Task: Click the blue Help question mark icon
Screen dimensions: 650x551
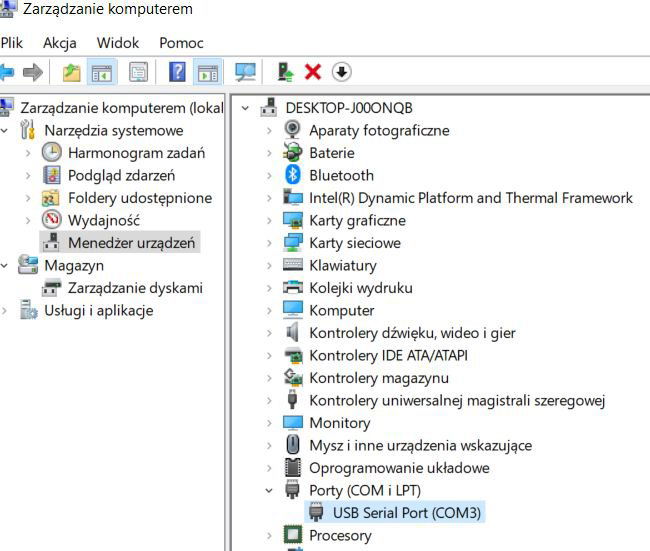Action: pos(177,72)
